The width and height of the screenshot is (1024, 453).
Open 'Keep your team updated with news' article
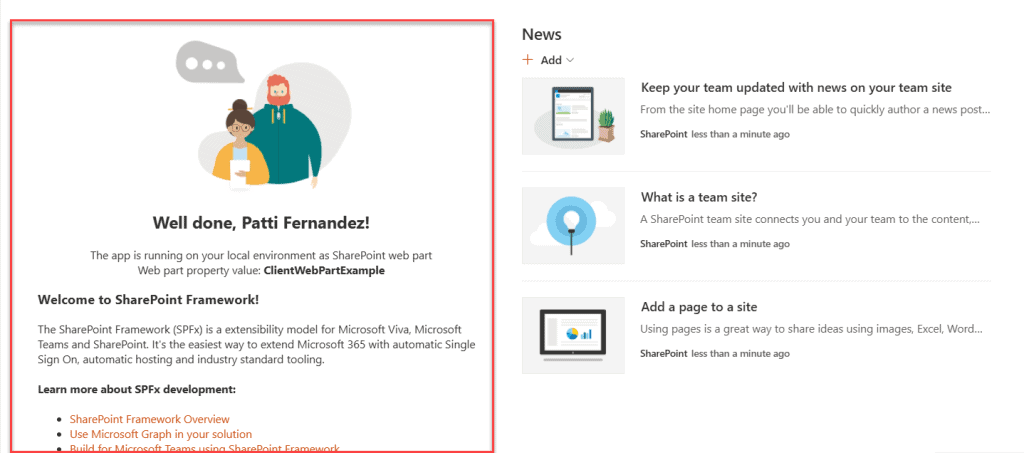pyautogui.click(x=796, y=87)
